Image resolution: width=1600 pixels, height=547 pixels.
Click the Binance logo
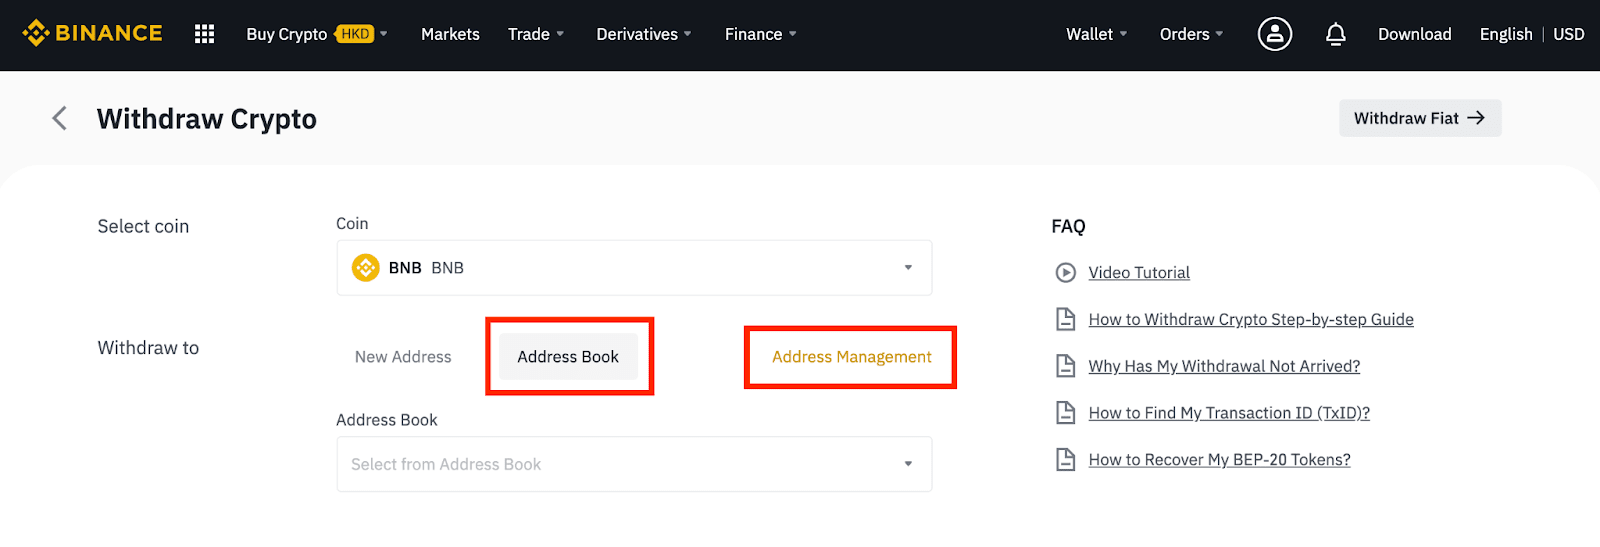point(92,34)
